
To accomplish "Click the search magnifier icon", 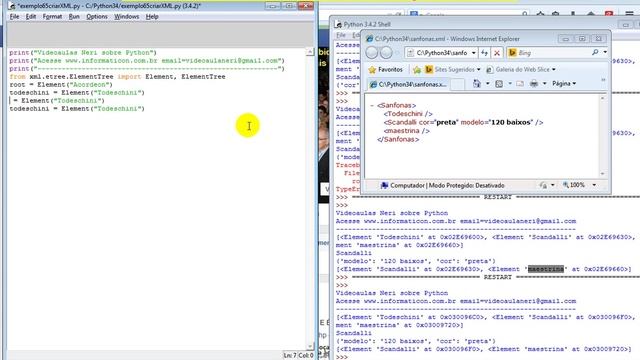I will (595, 52).
